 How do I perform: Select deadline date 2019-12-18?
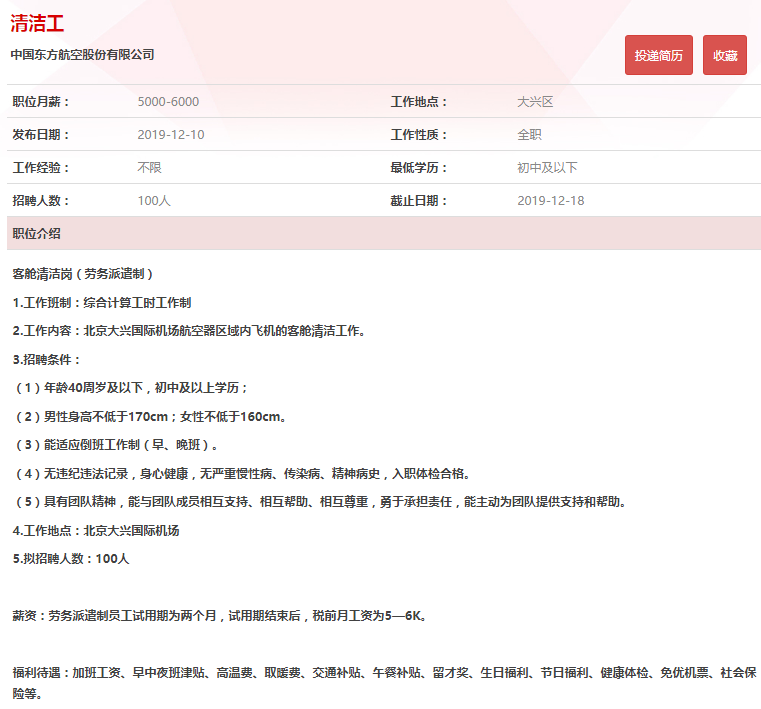[x=551, y=200]
